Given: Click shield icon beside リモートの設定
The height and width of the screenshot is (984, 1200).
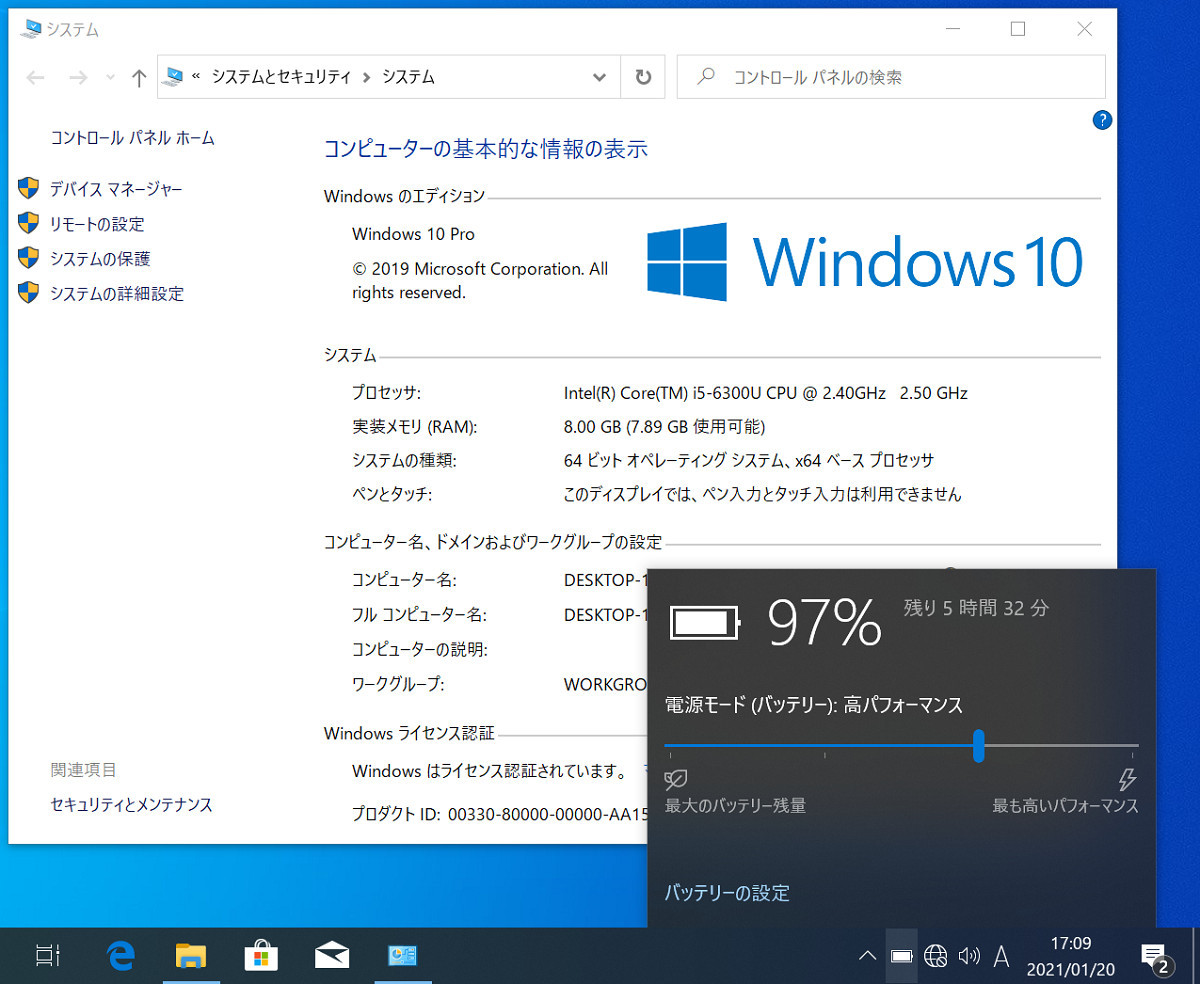Looking at the screenshot, I should click(29, 223).
